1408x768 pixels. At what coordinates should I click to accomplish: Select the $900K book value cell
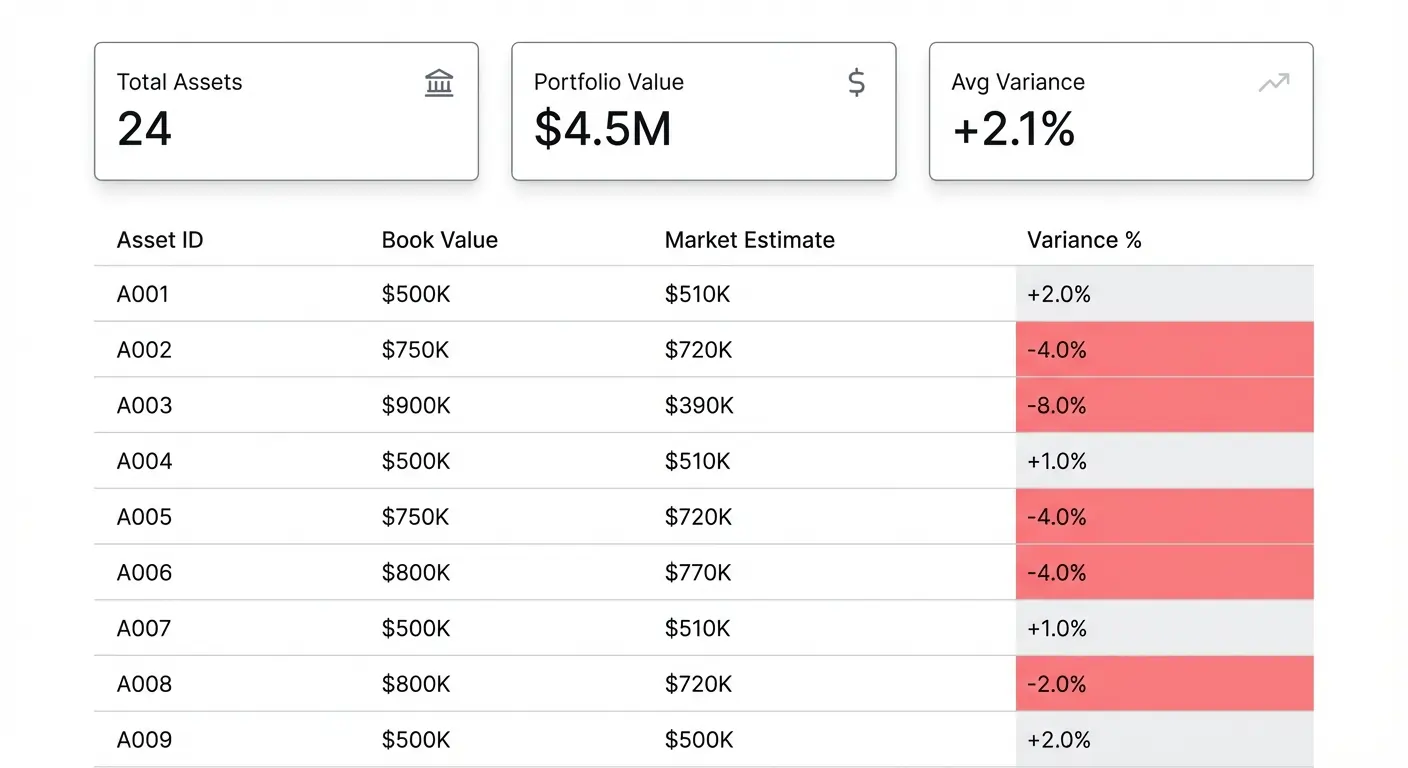(x=416, y=405)
